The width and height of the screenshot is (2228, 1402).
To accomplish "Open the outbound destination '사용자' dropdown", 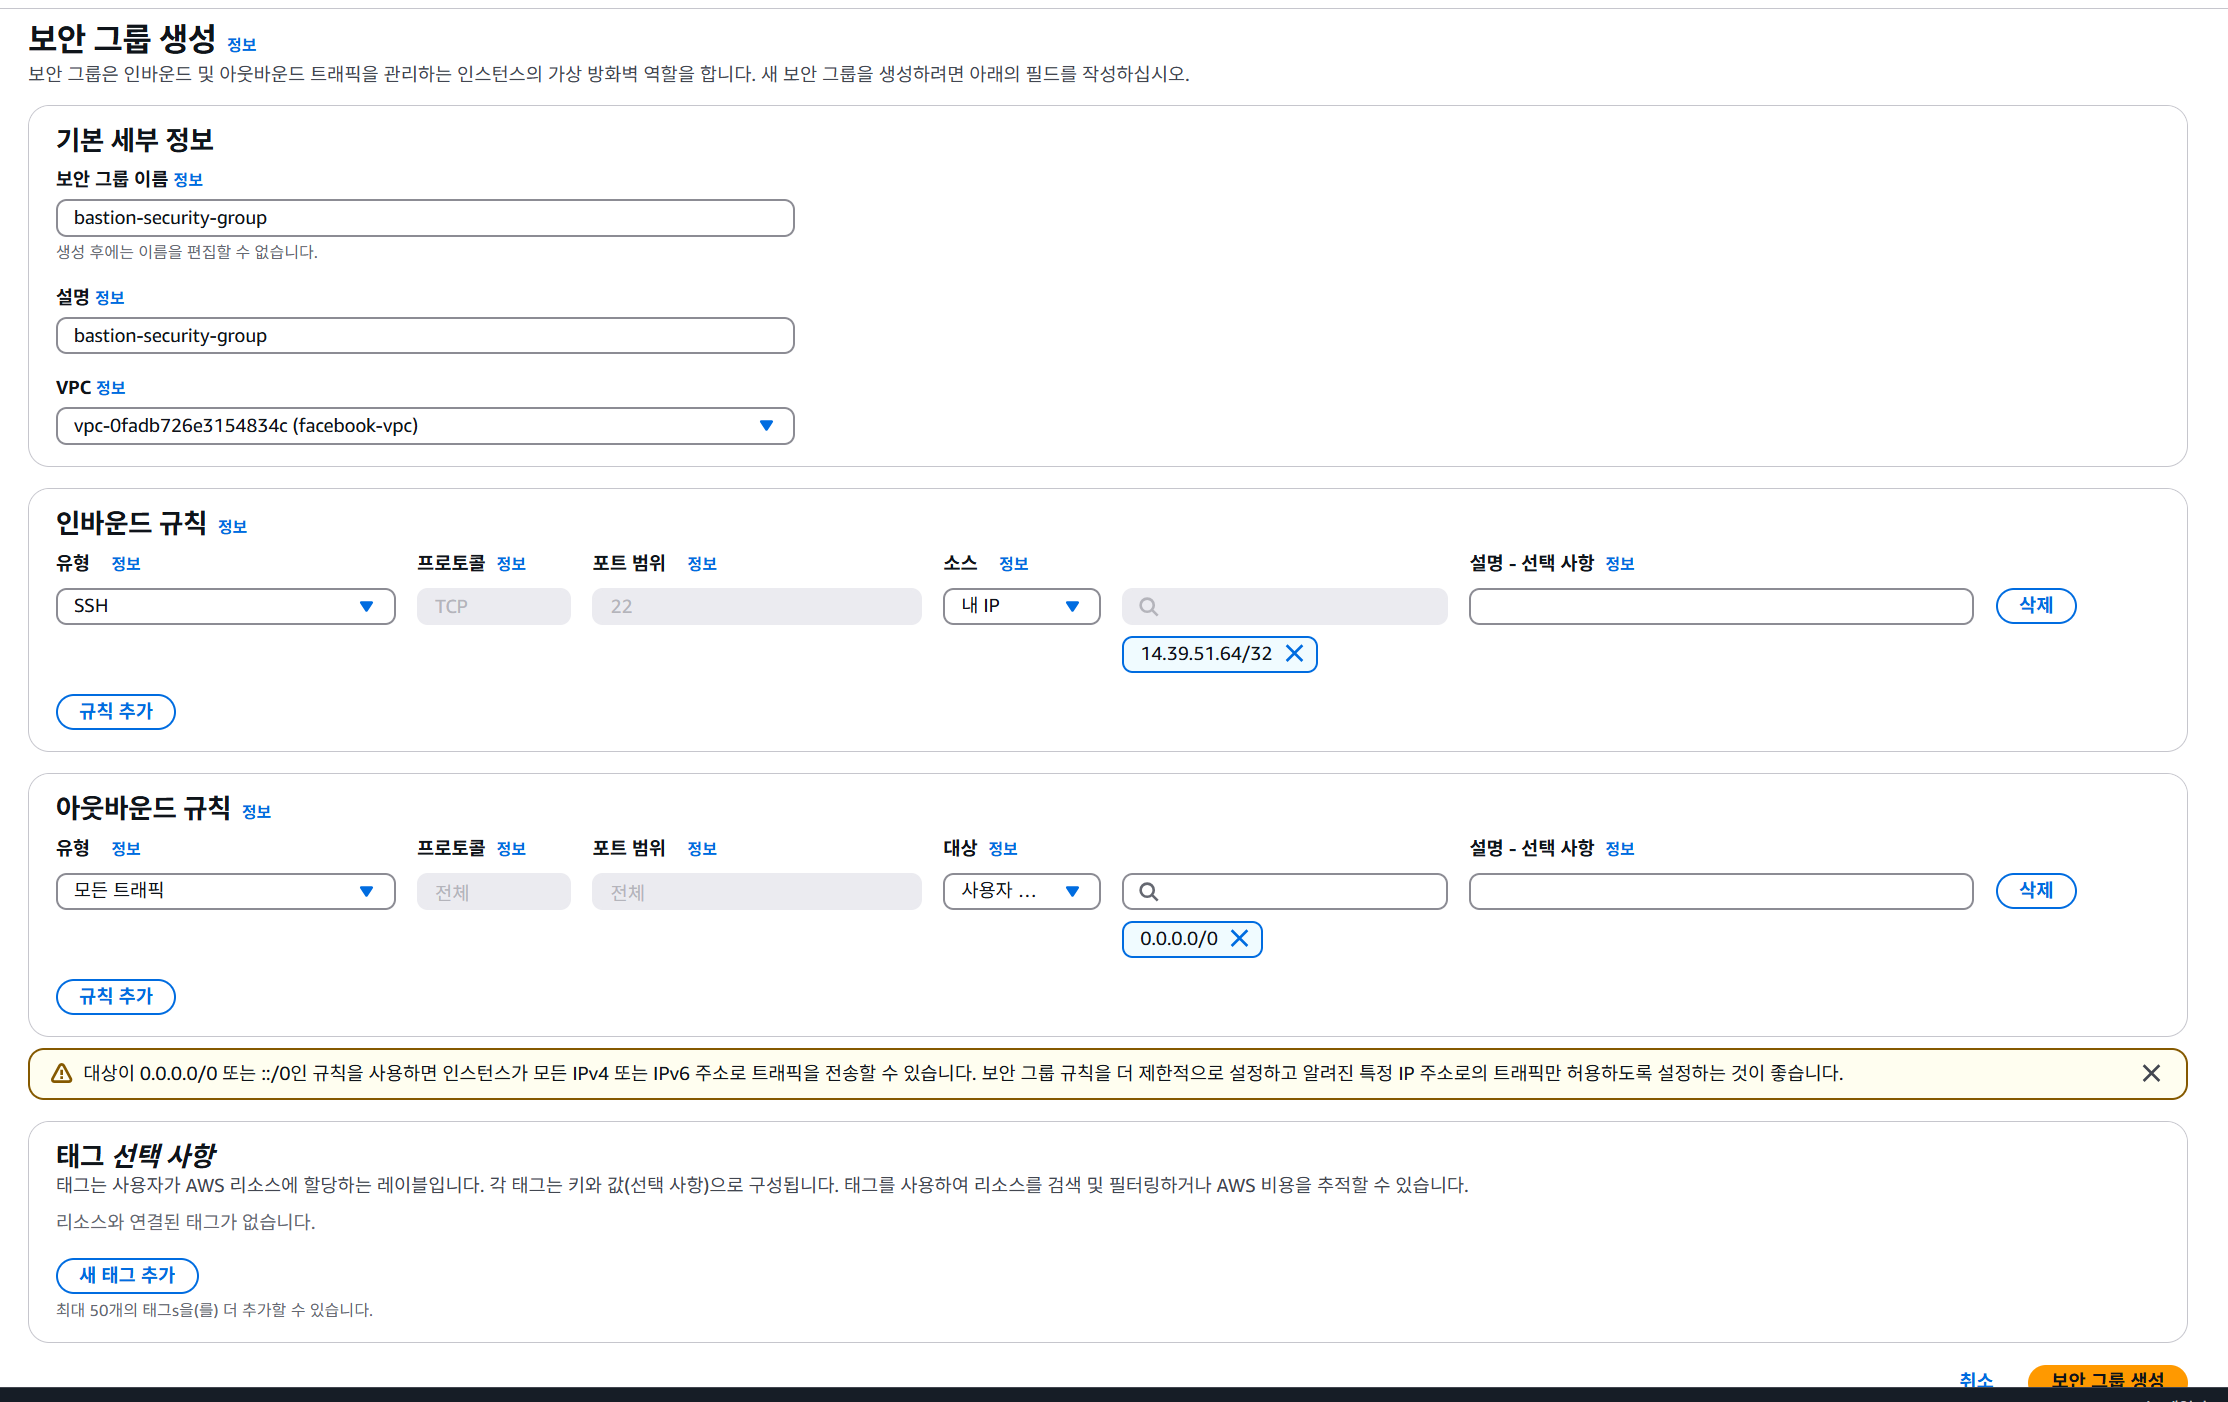I will coord(1021,891).
